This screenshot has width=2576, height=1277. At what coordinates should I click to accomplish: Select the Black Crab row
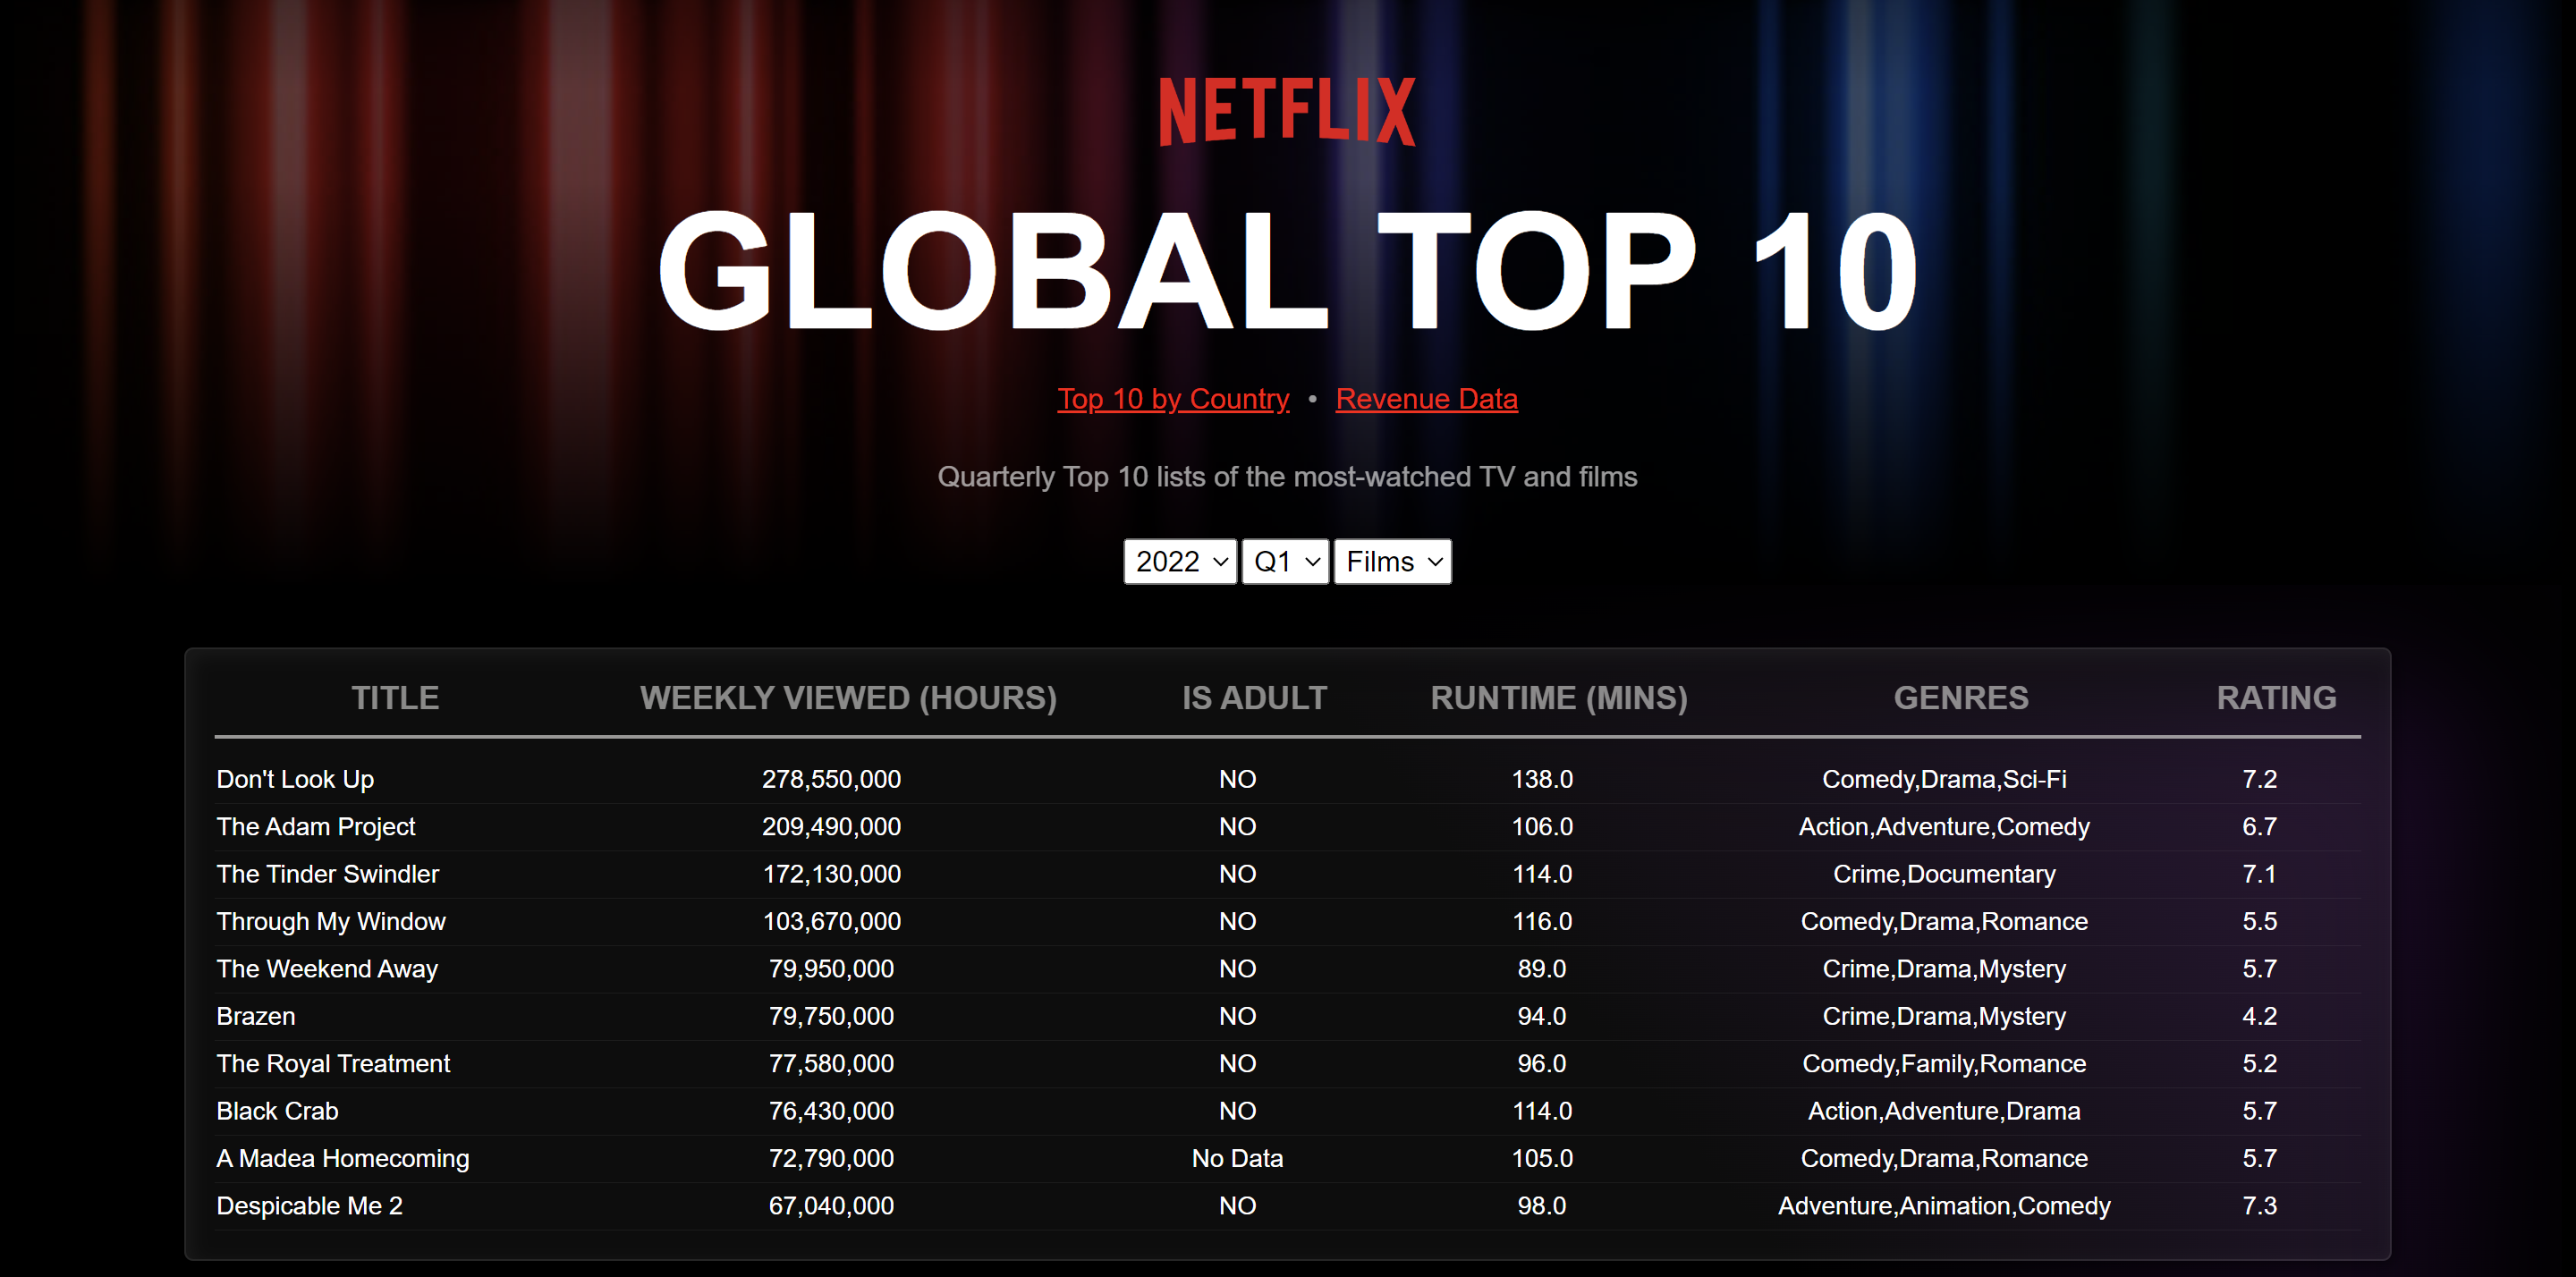[277, 1110]
